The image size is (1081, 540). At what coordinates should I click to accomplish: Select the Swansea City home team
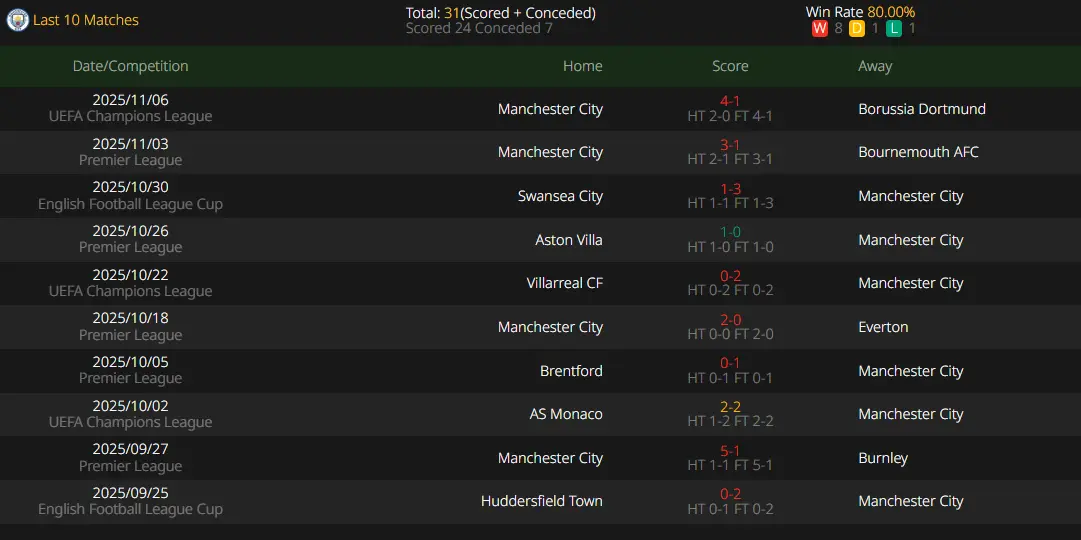(560, 196)
